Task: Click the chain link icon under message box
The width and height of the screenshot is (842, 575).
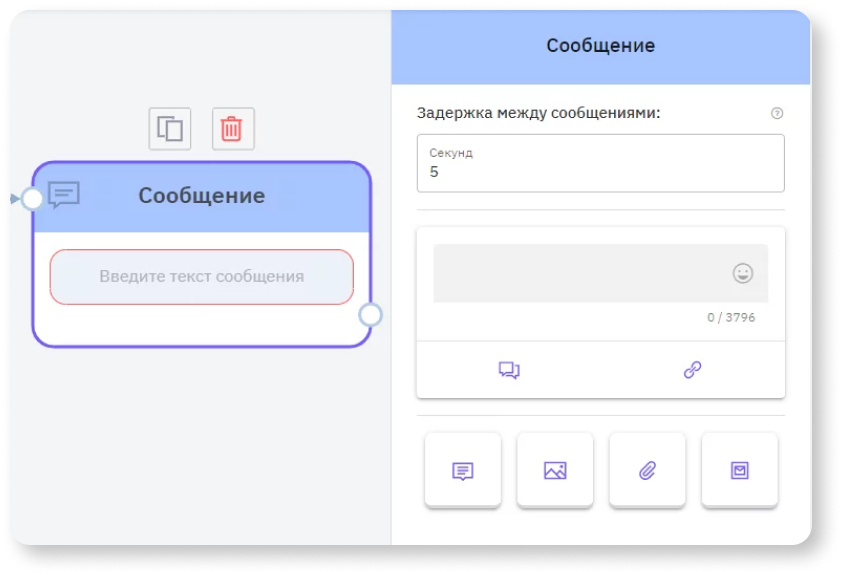Action: 692,370
